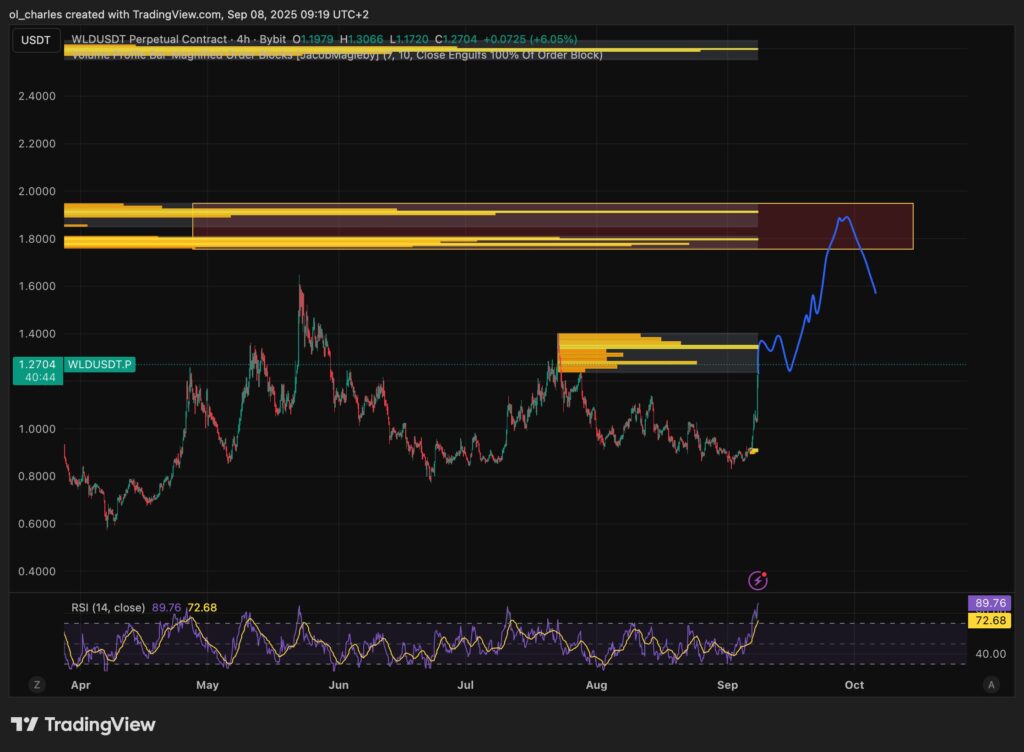Click the green 1.2704 current price label

[37, 371]
